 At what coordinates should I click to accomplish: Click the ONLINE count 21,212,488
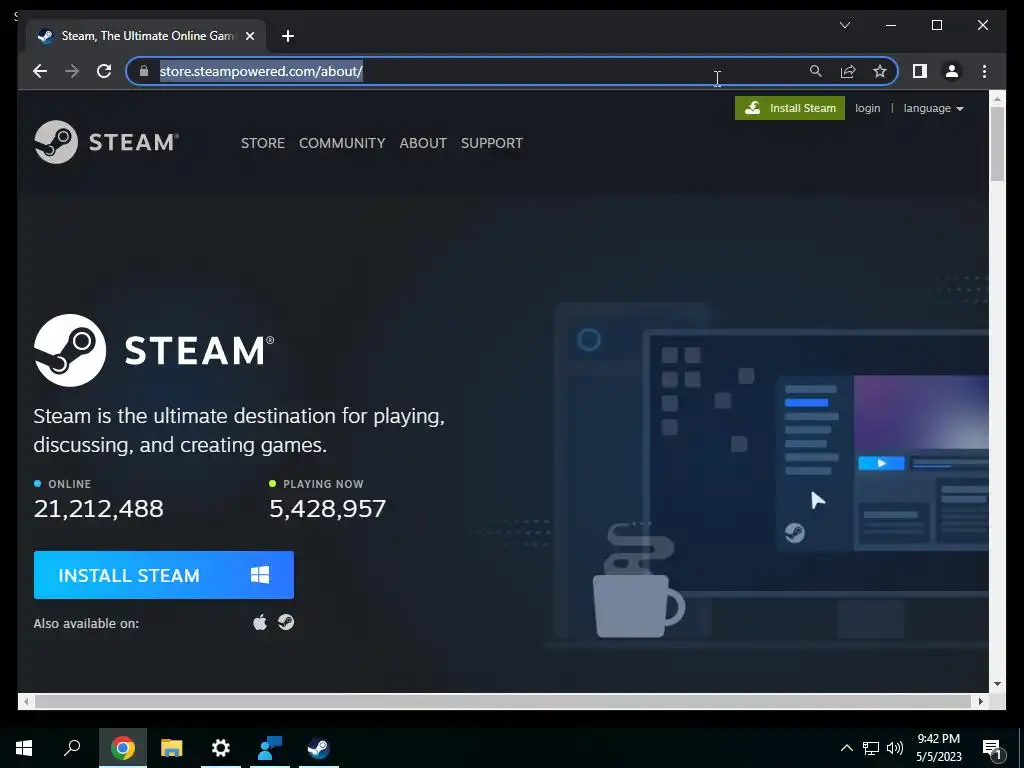[x=99, y=509]
